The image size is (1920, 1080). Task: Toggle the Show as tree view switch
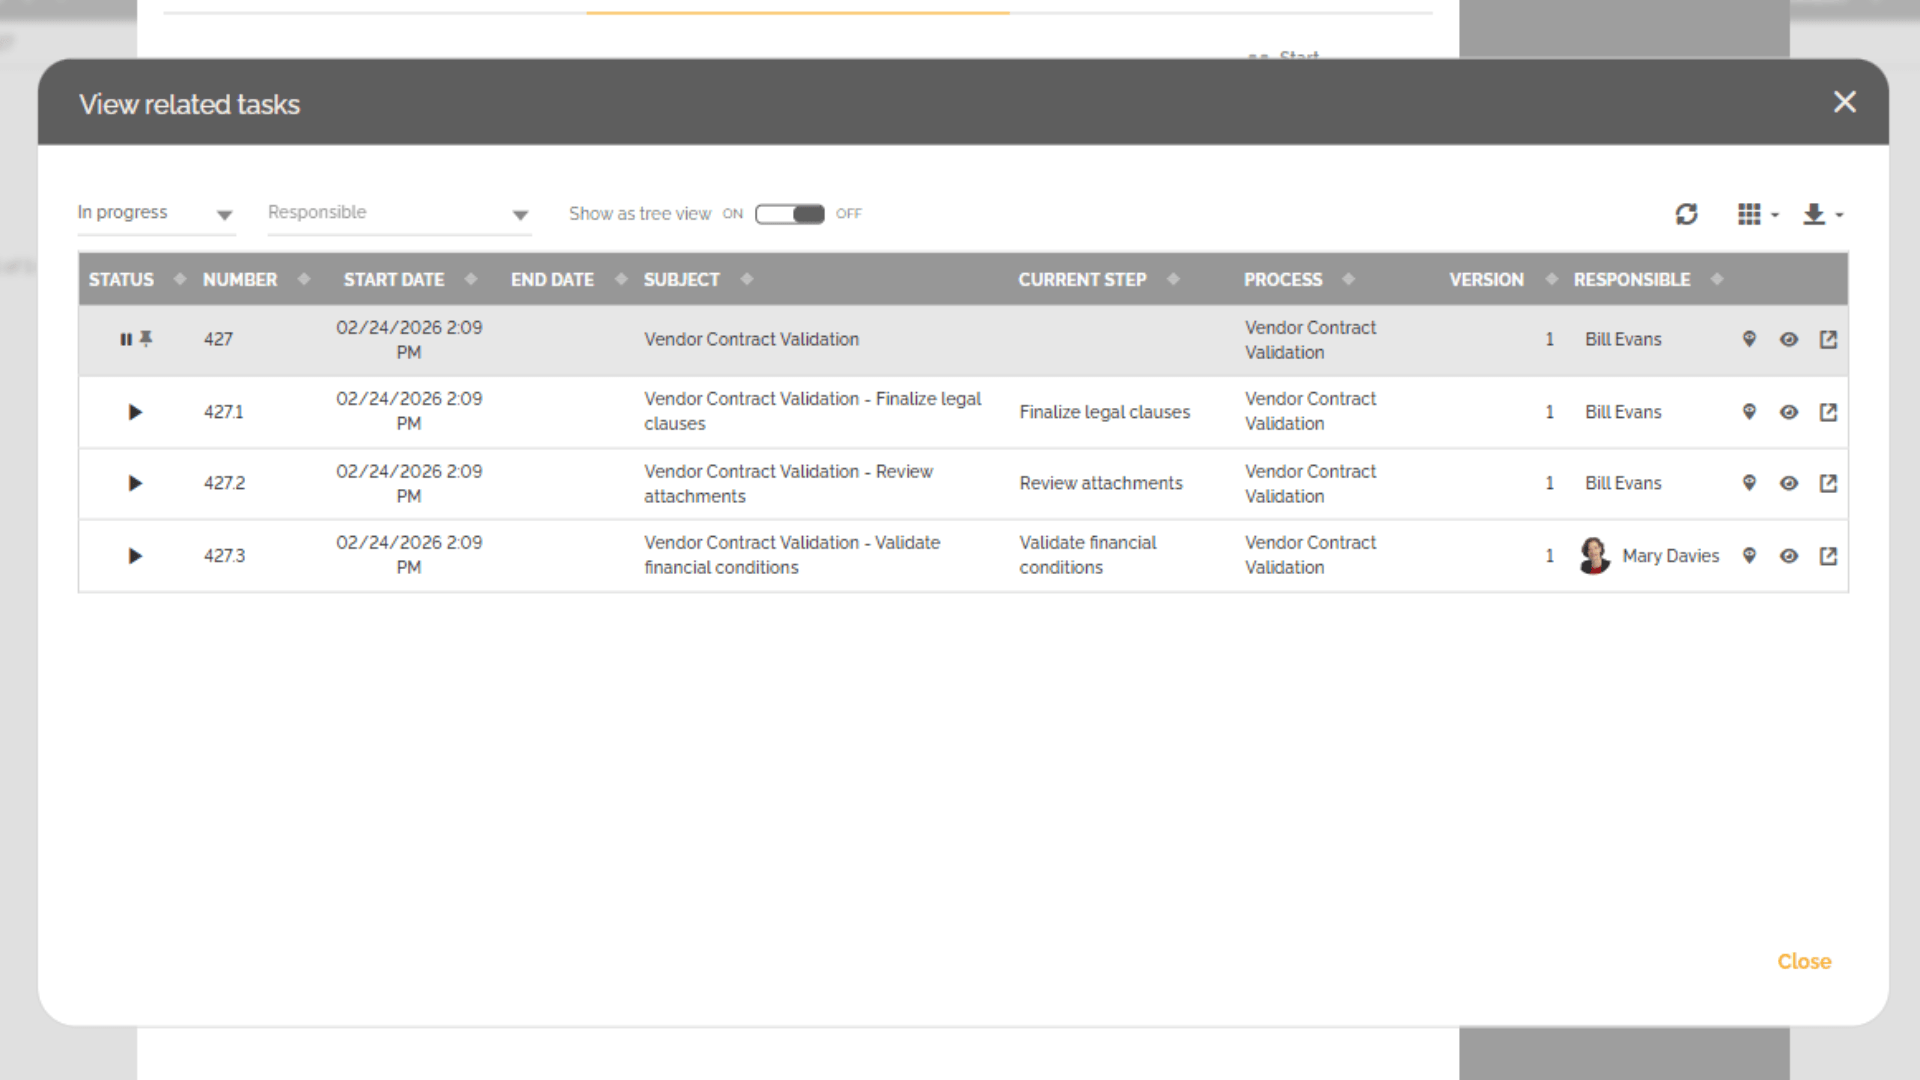790,214
